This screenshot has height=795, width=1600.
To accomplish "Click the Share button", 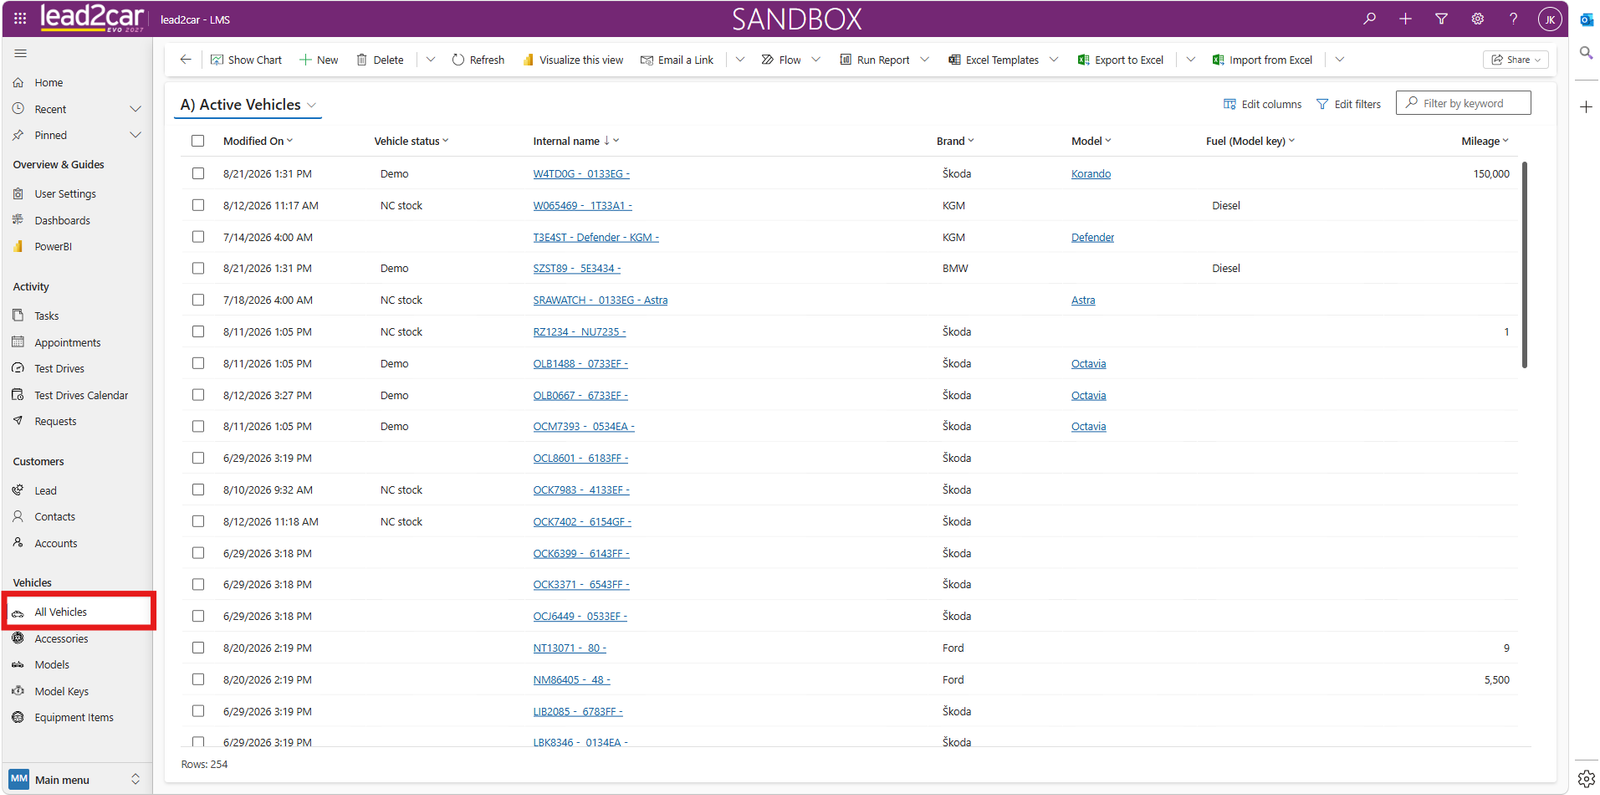I will [x=1516, y=60].
